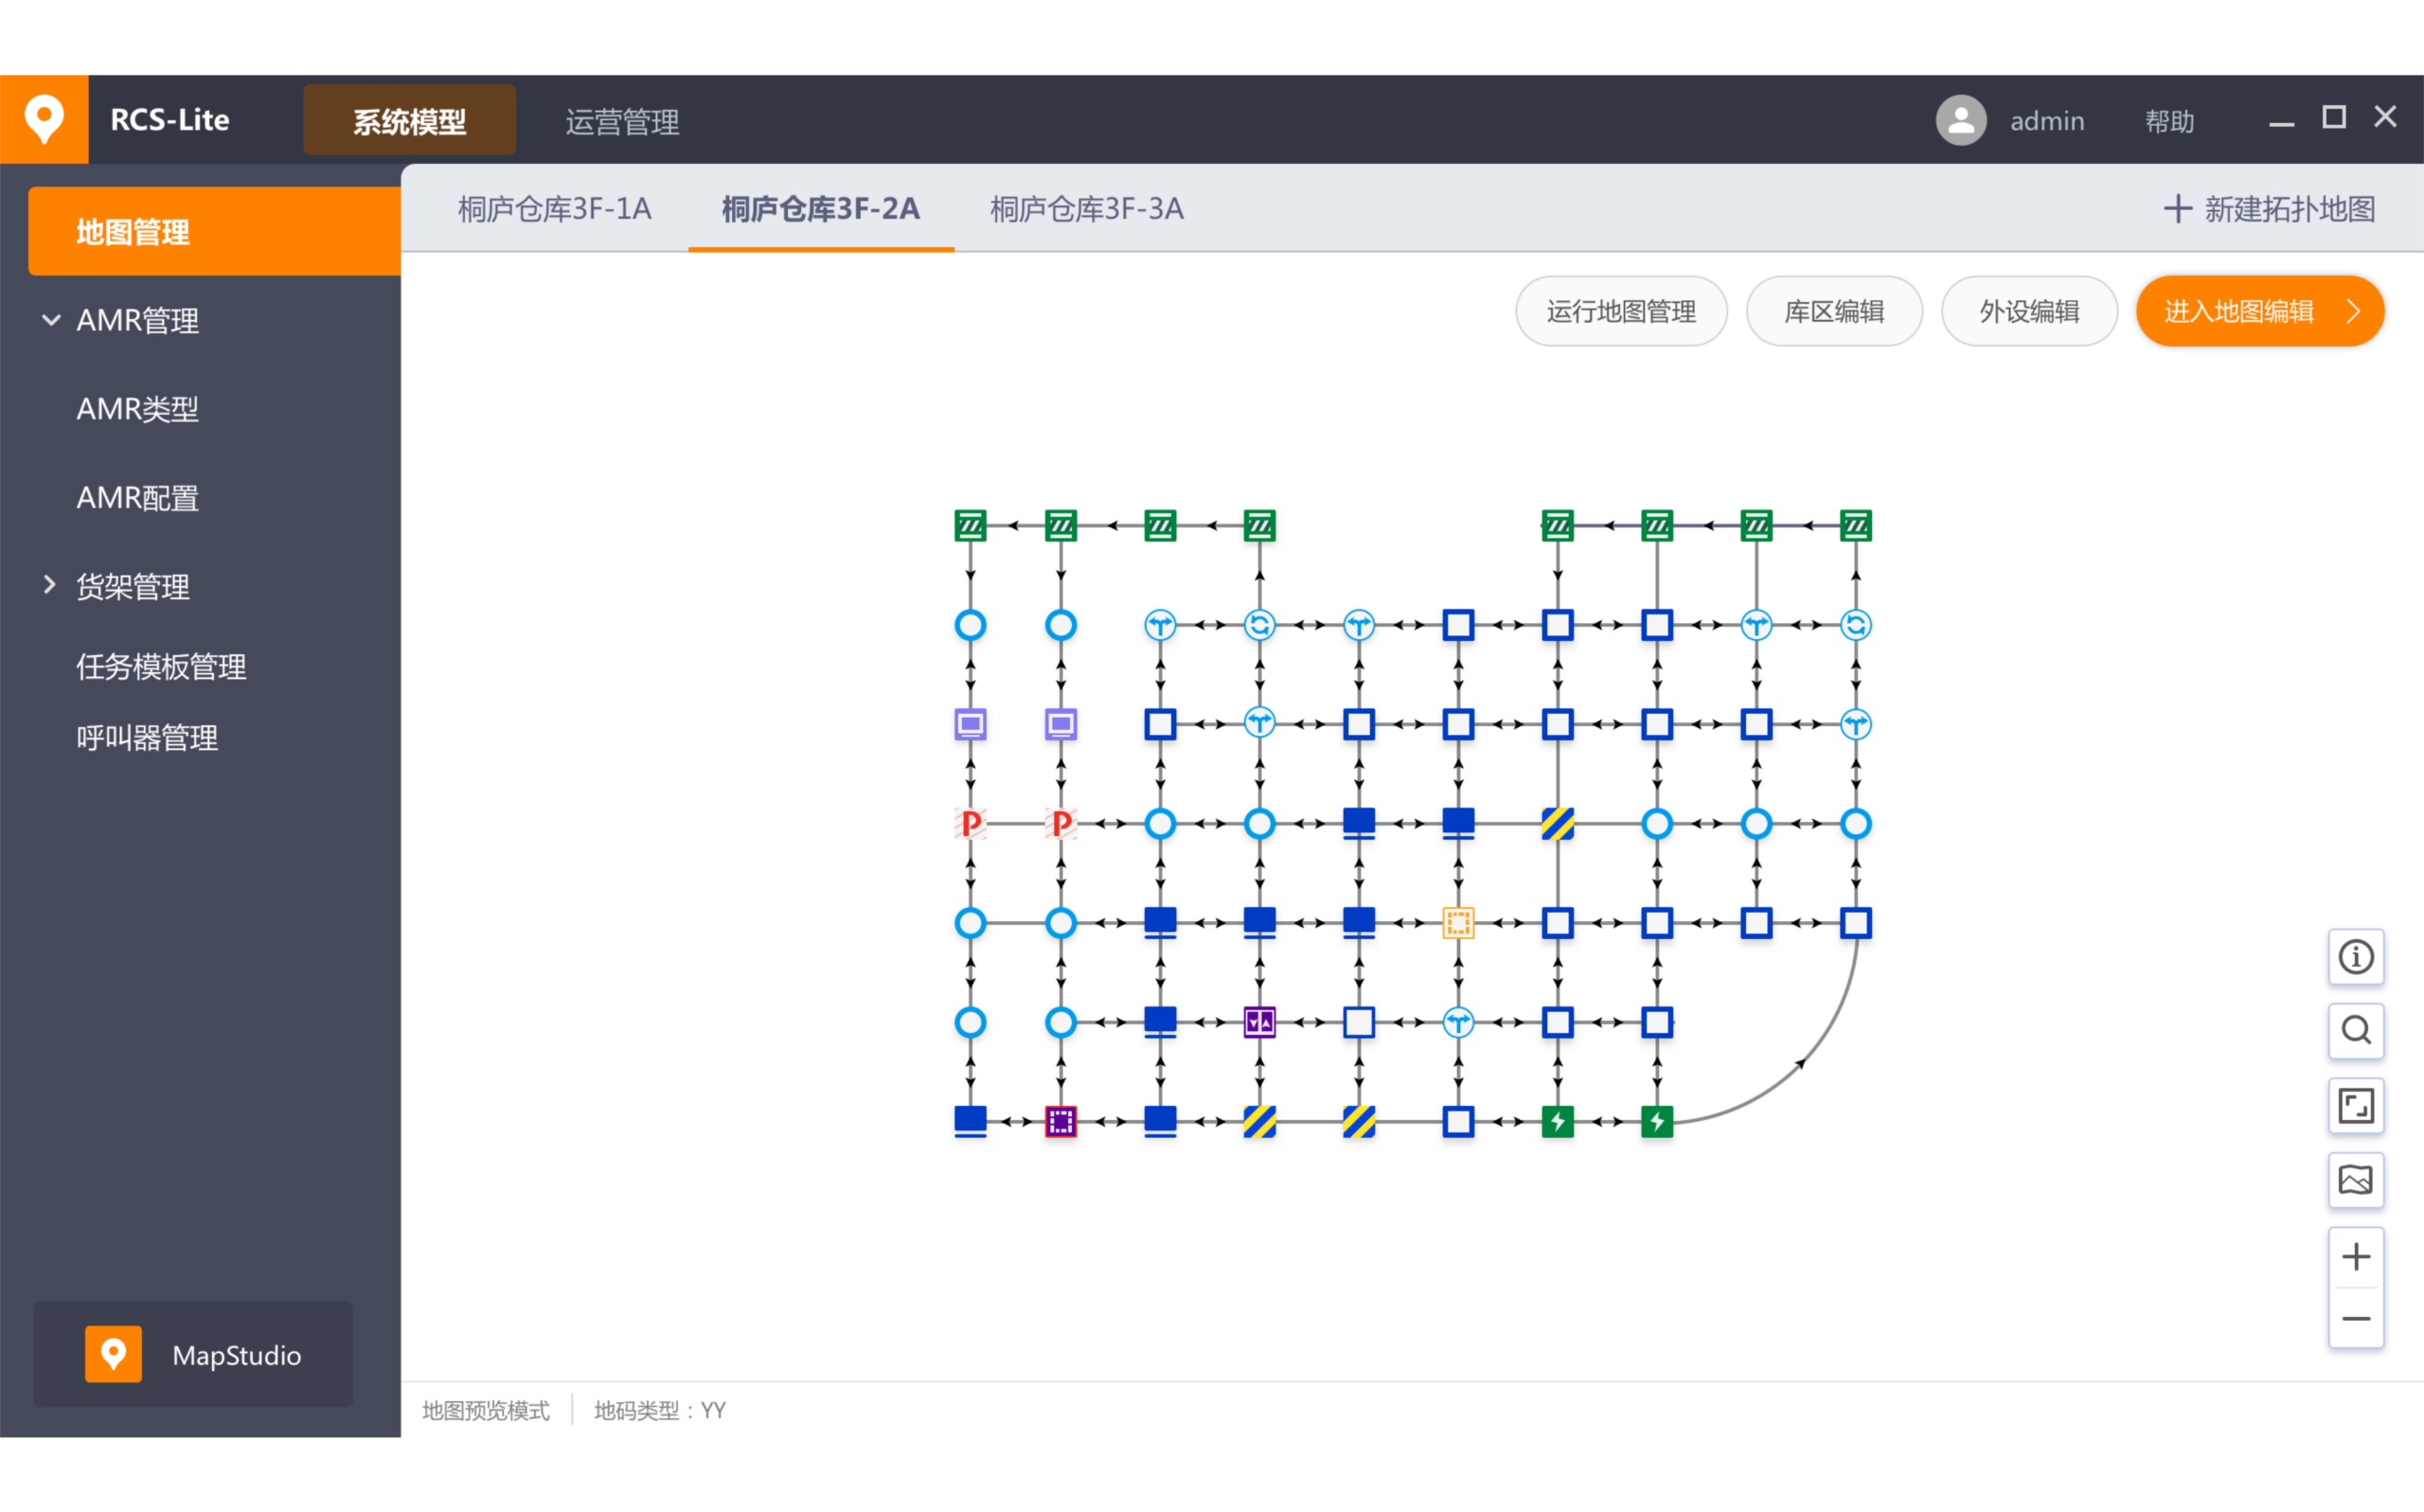Click the MapStudio orange pin icon
The width and height of the screenshot is (2424, 1512).
[113, 1354]
